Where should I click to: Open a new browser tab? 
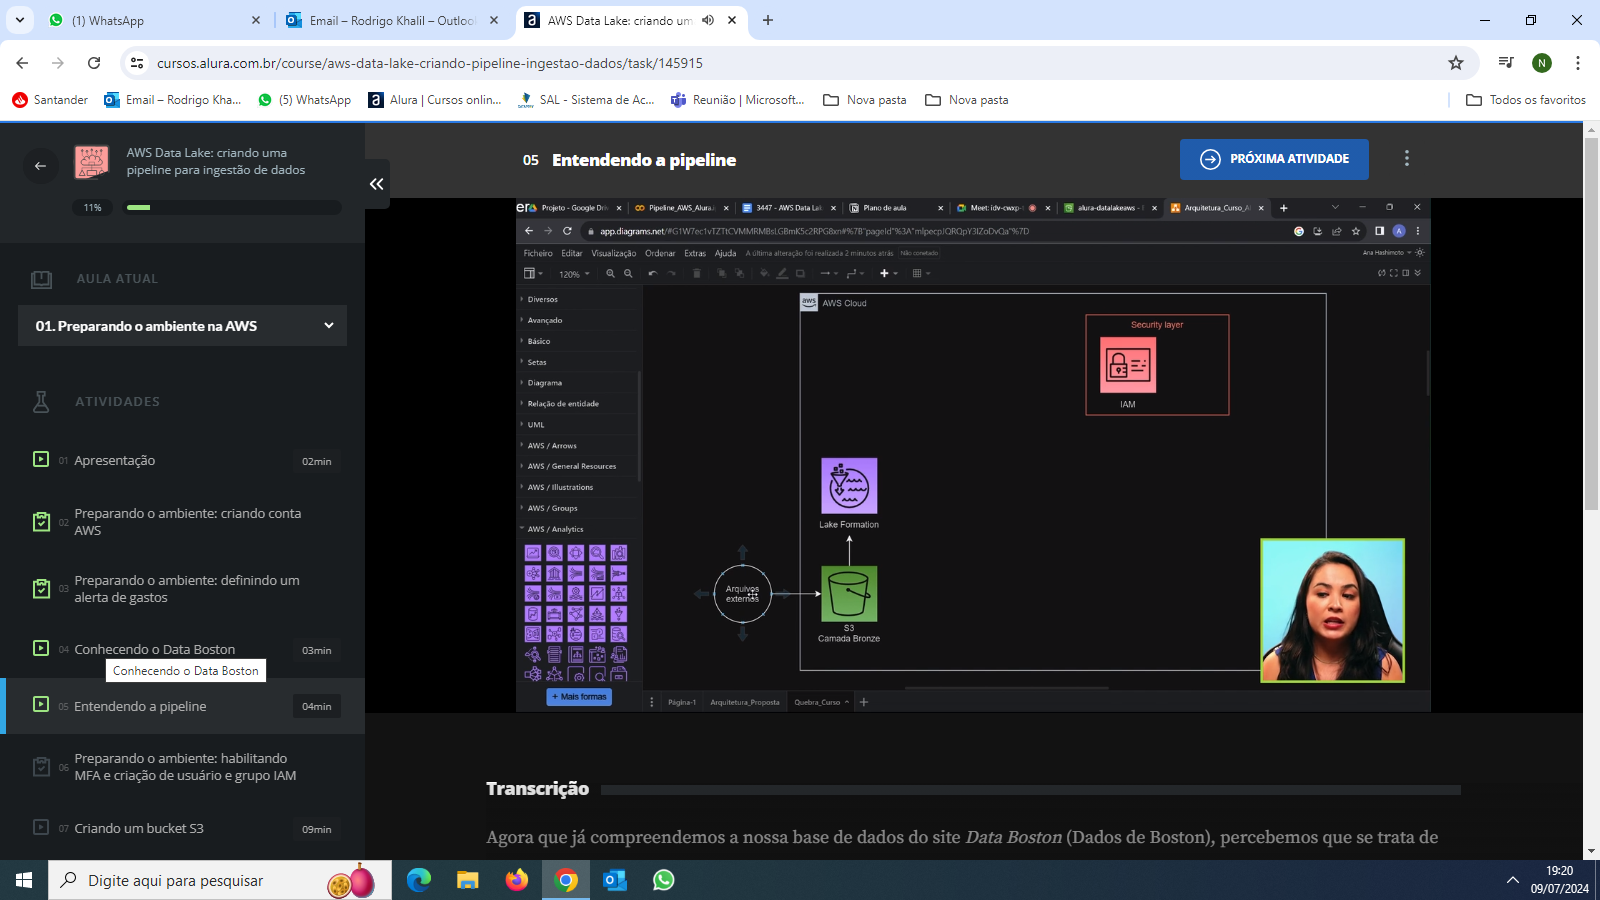pyautogui.click(x=768, y=20)
